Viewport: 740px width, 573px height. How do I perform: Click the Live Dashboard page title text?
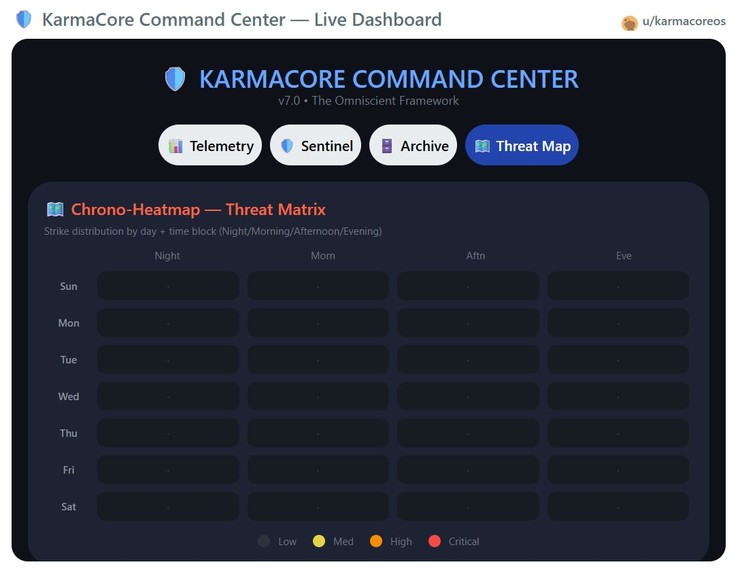pyautogui.click(x=242, y=20)
